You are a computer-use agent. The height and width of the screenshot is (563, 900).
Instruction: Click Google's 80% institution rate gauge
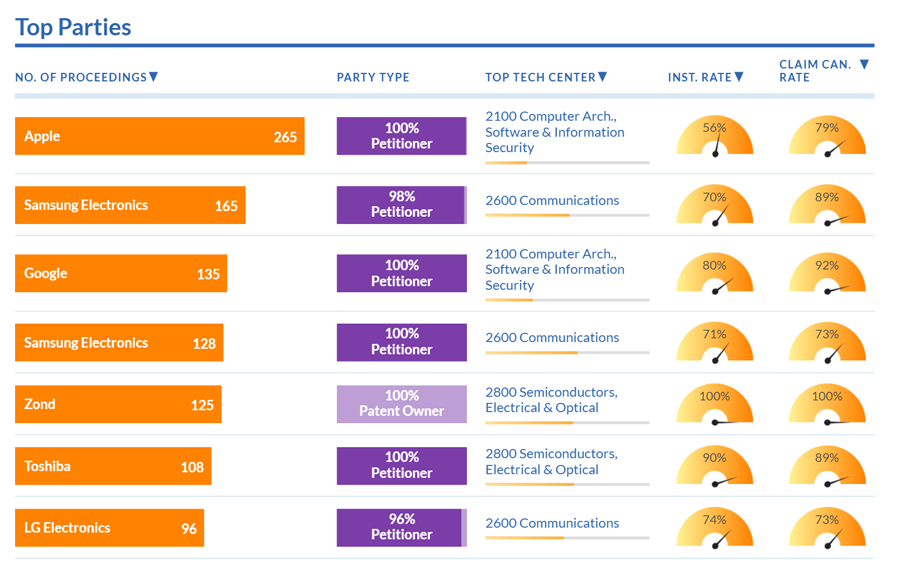[x=714, y=275]
